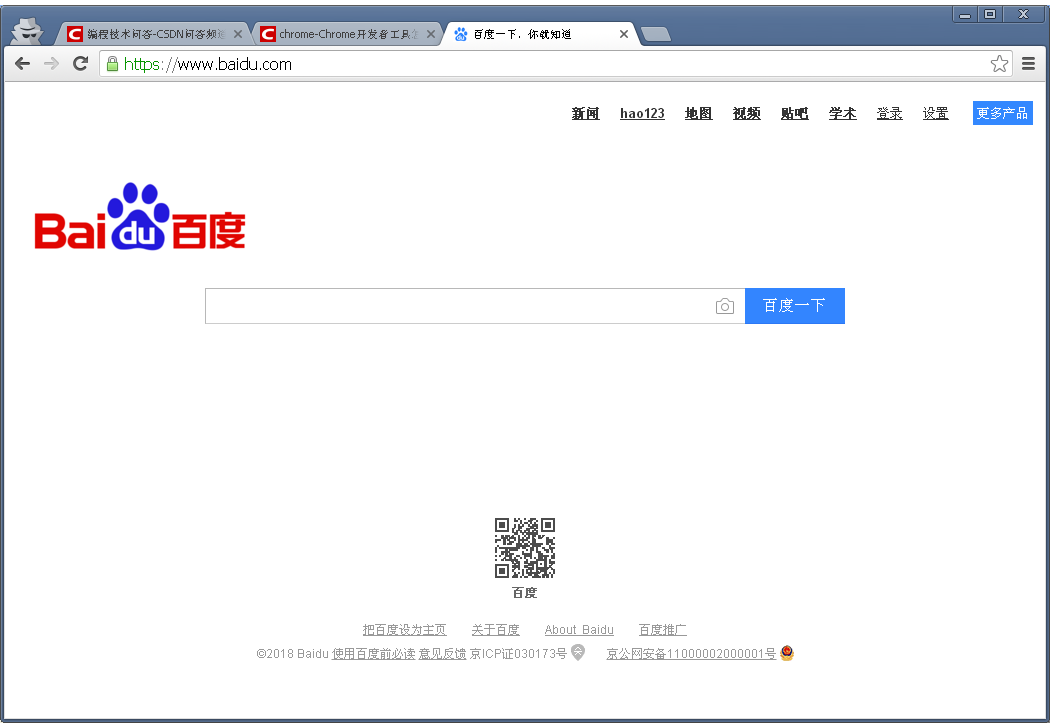
Task: Click the ICP shield icon in the footer
Action: point(577,653)
